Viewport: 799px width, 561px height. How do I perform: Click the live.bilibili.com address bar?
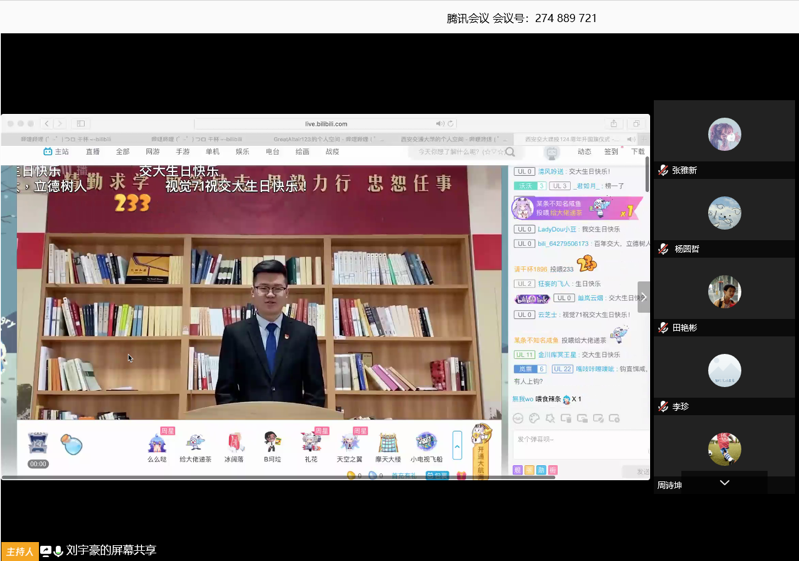[326, 124]
